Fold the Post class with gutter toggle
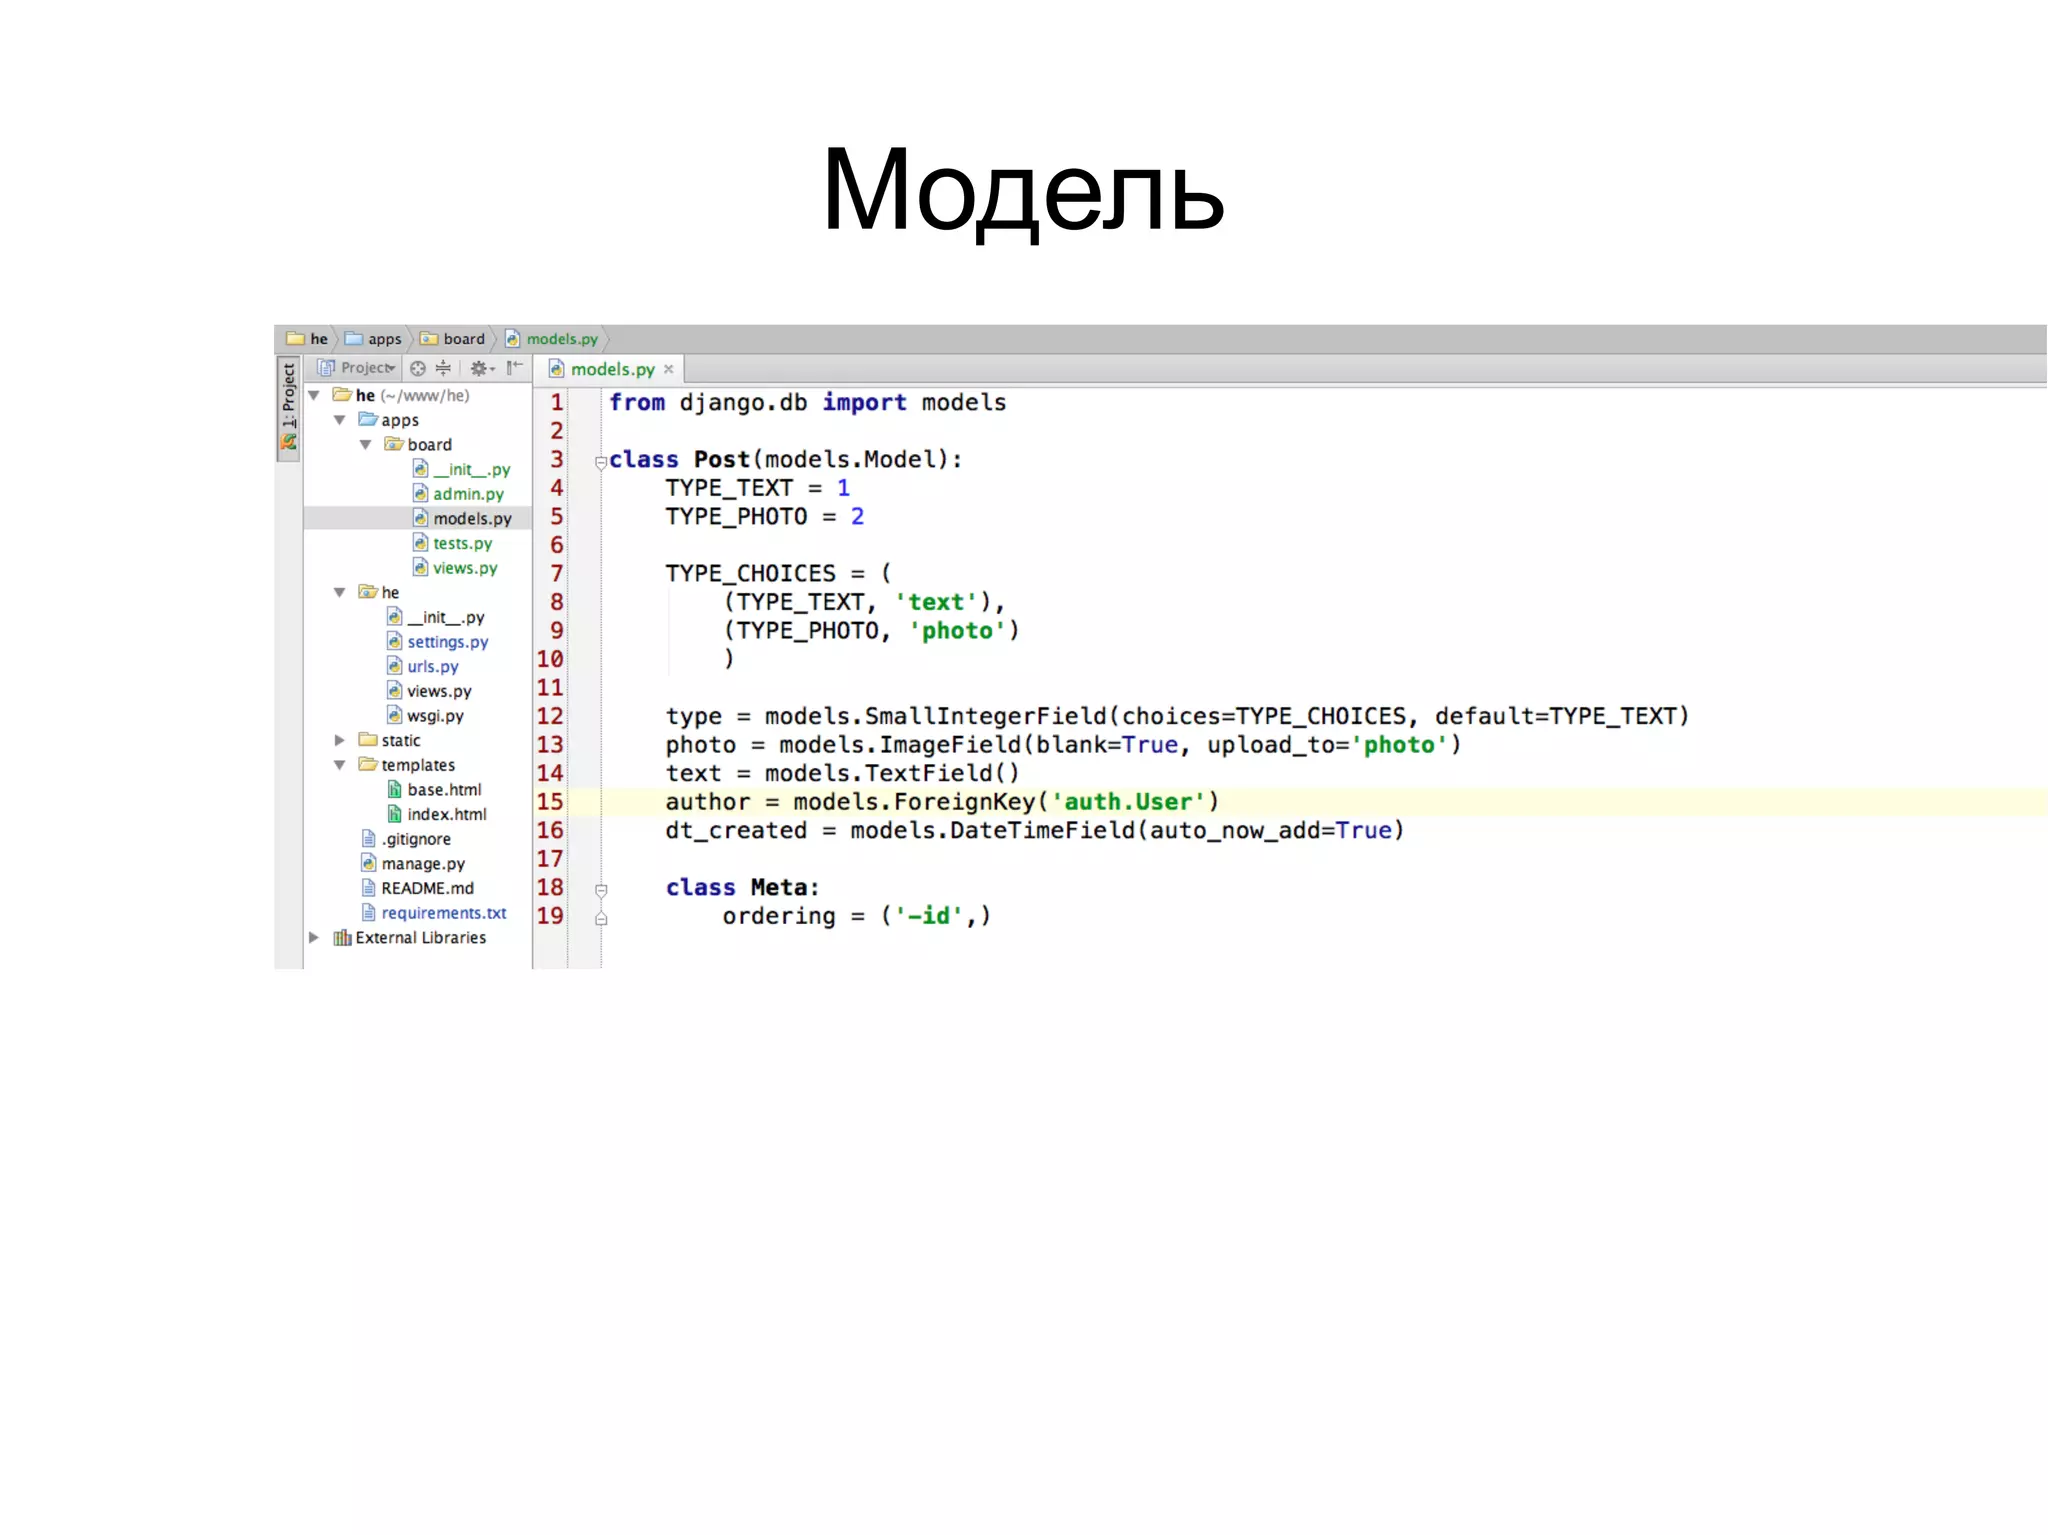This screenshot has width=2048, height=1535. pyautogui.click(x=601, y=462)
